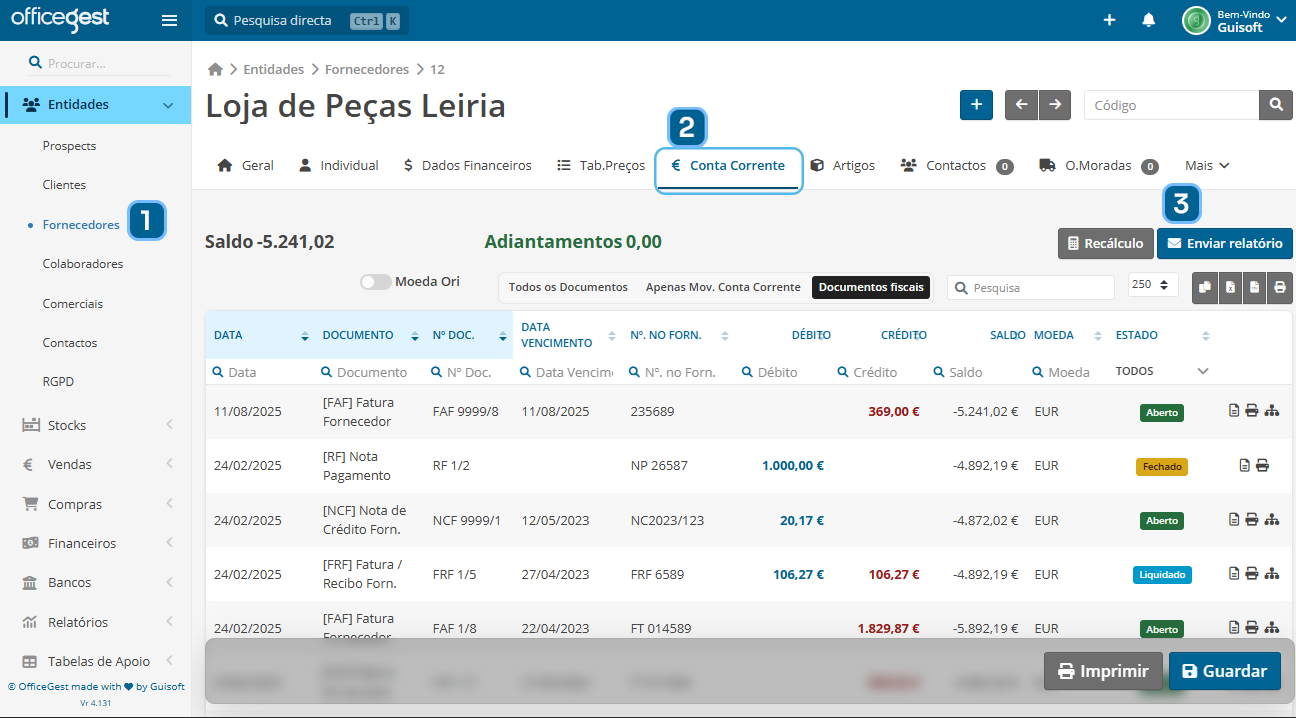Viewport: 1296px width, 718px height.
Task: Open hierarchy icon for FAF 9999/8 row
Action: pos(1271,411)
